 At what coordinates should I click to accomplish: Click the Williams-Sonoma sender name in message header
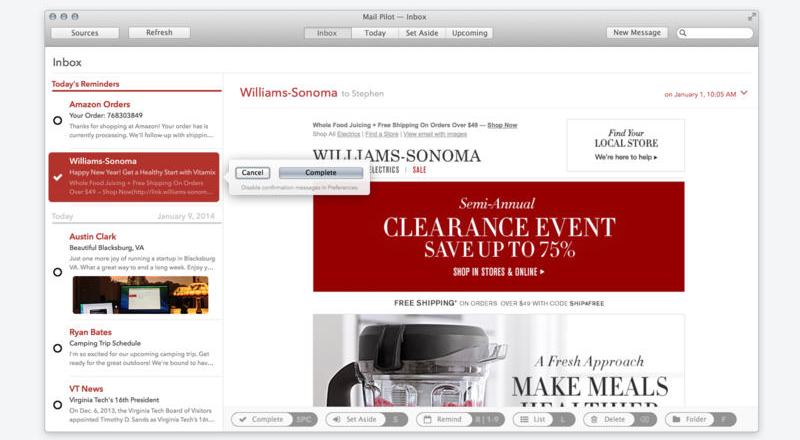pos(288,93)
